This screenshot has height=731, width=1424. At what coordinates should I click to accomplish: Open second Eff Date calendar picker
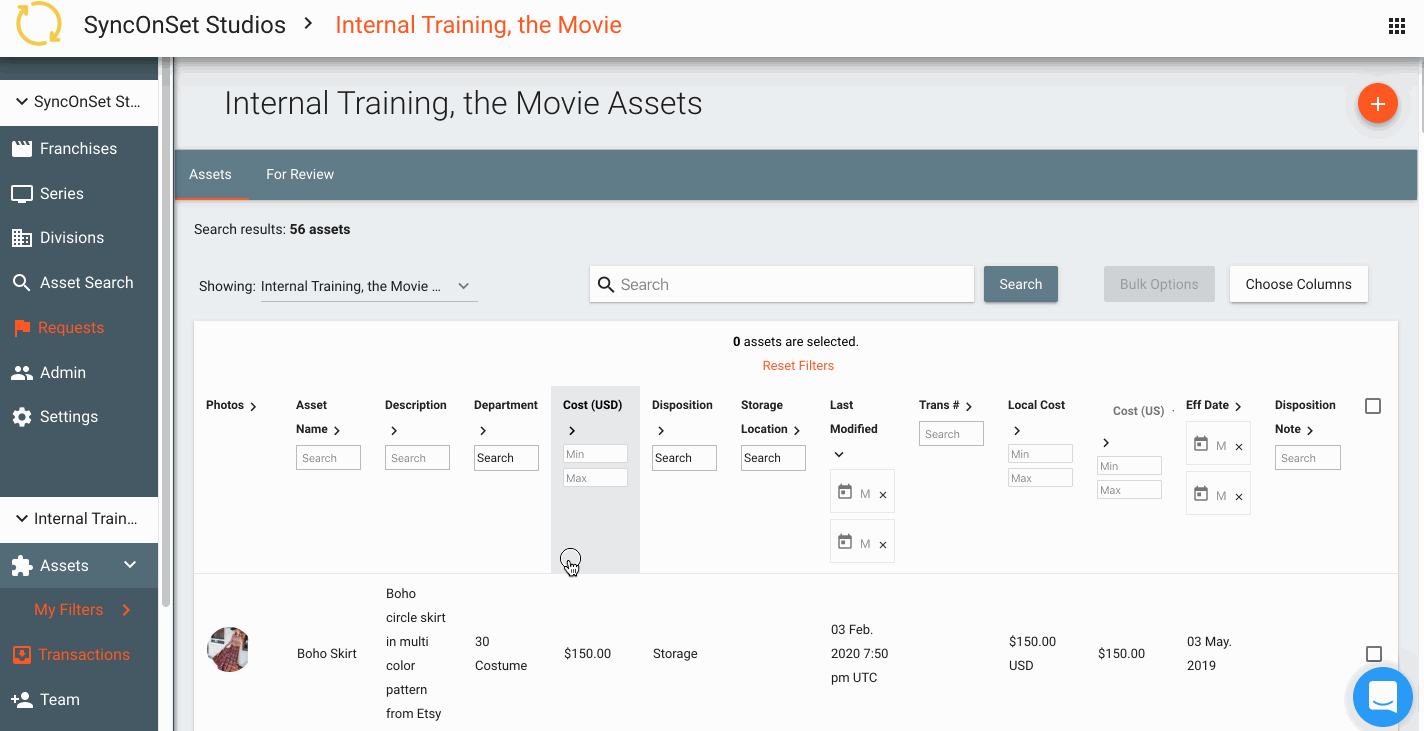[1201, 494]
